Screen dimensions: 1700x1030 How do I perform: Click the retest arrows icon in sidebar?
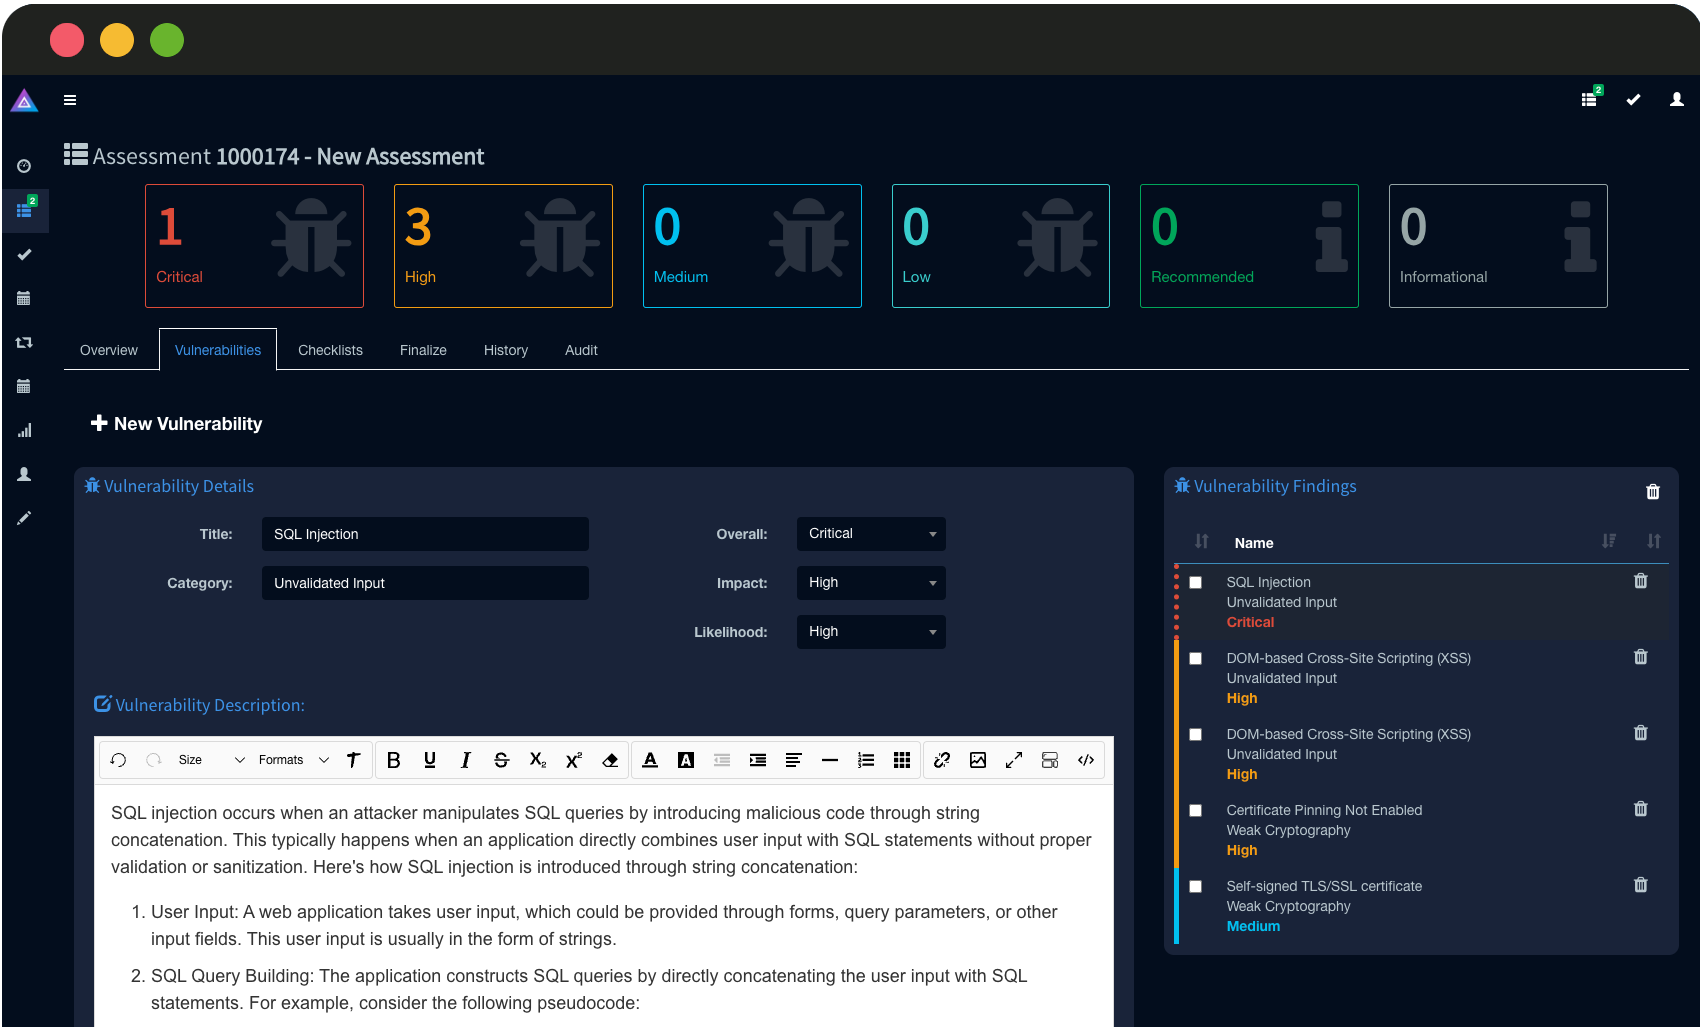click(24, 342)
